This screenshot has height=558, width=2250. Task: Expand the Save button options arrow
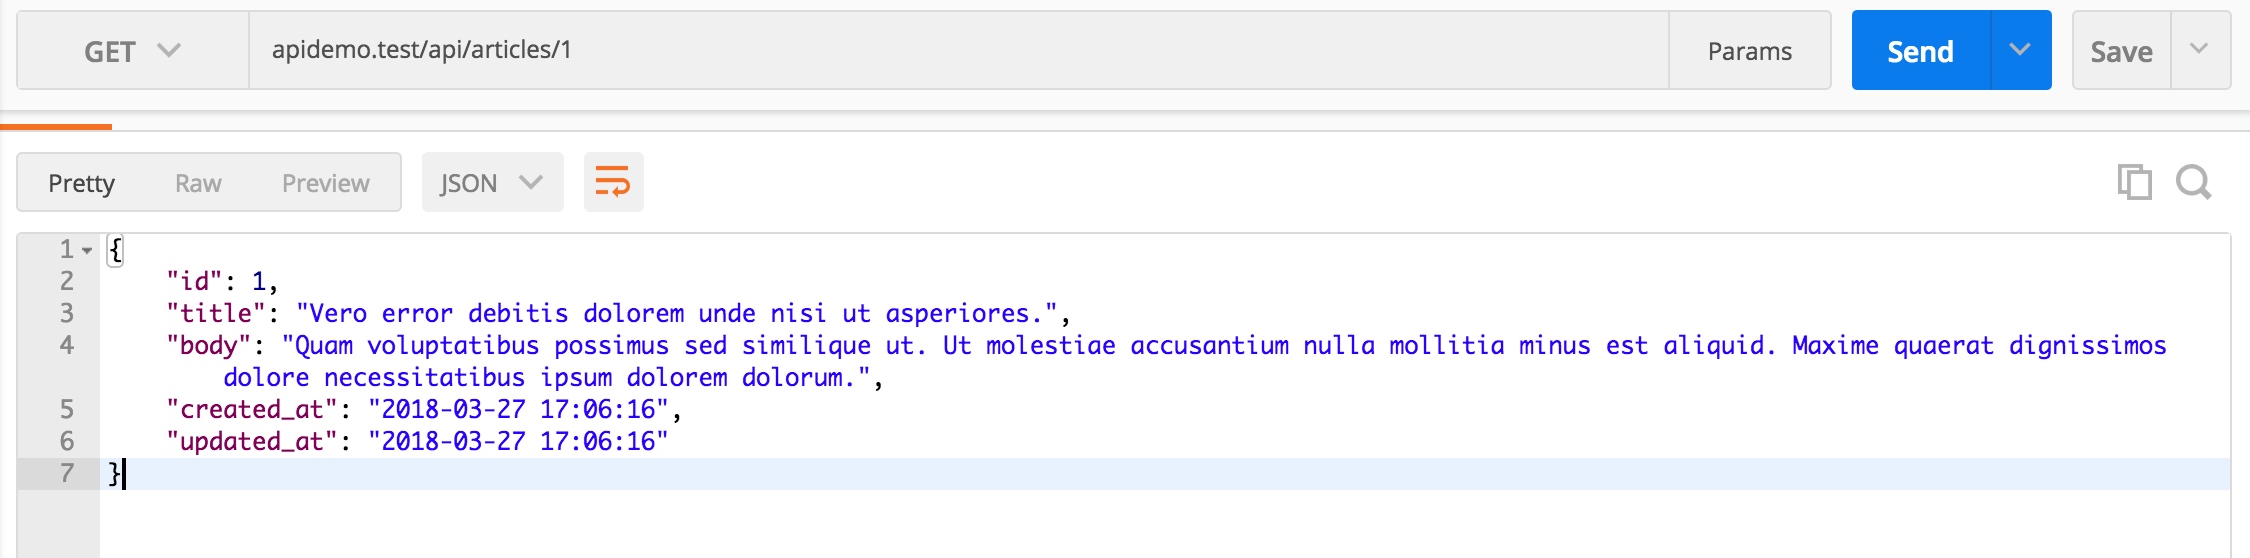(2199, 50)
